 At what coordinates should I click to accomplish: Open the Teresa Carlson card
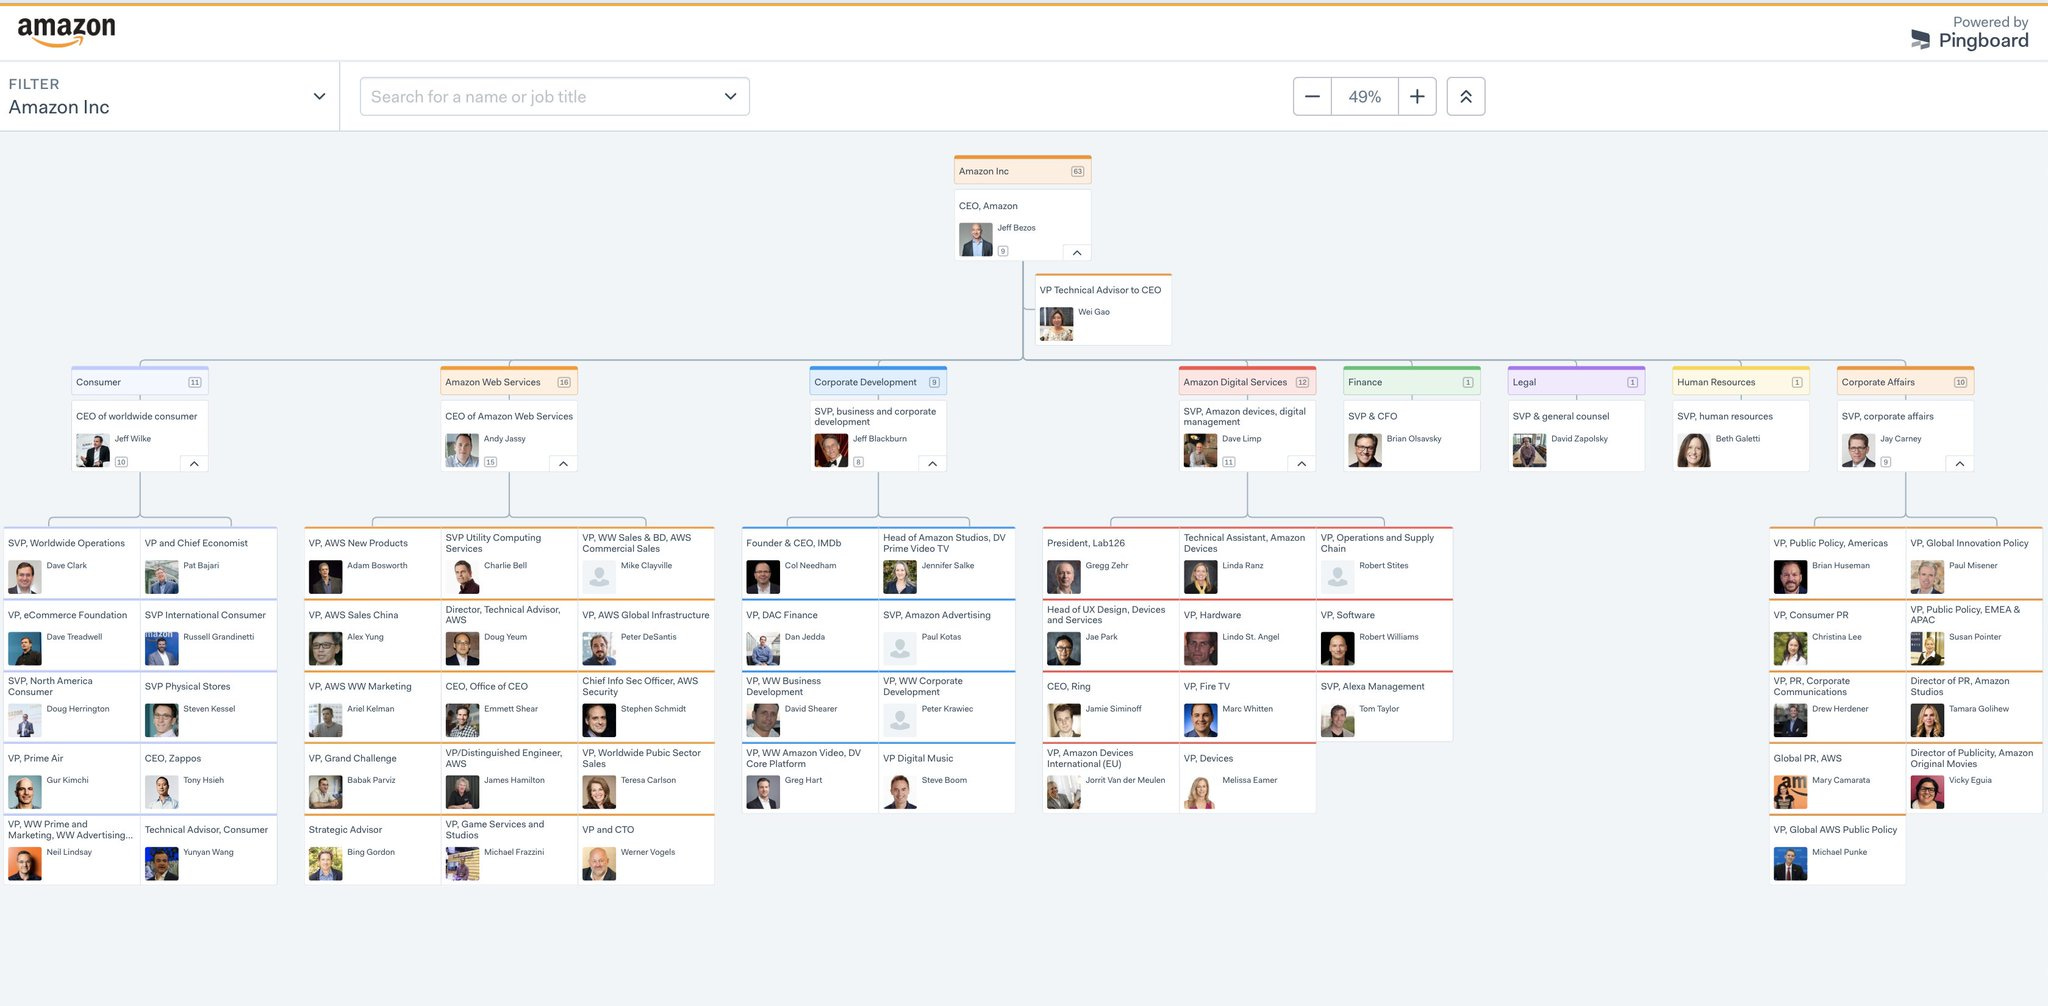tap(646, 778)
